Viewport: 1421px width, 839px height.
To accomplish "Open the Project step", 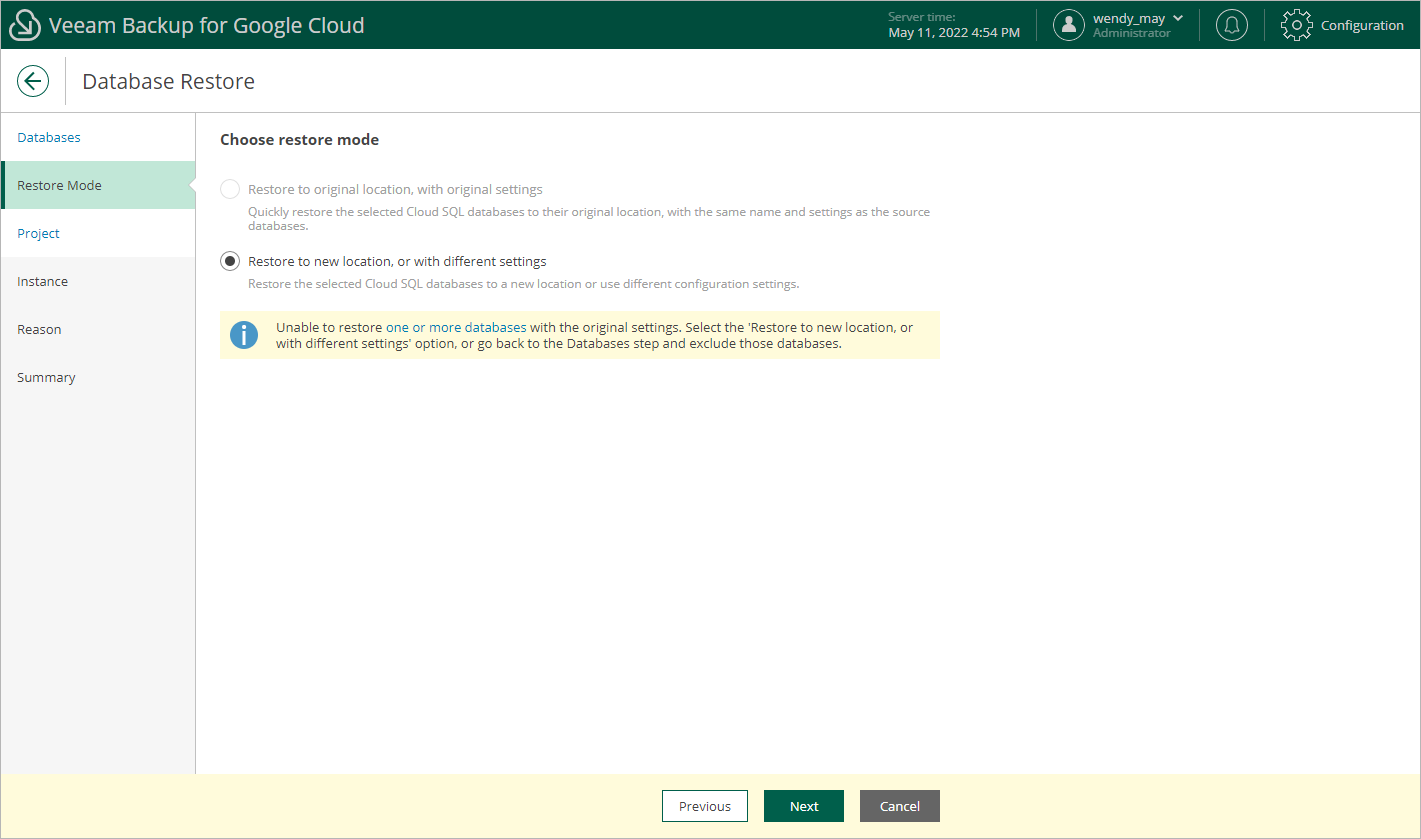I will click(x=98, y=233).
